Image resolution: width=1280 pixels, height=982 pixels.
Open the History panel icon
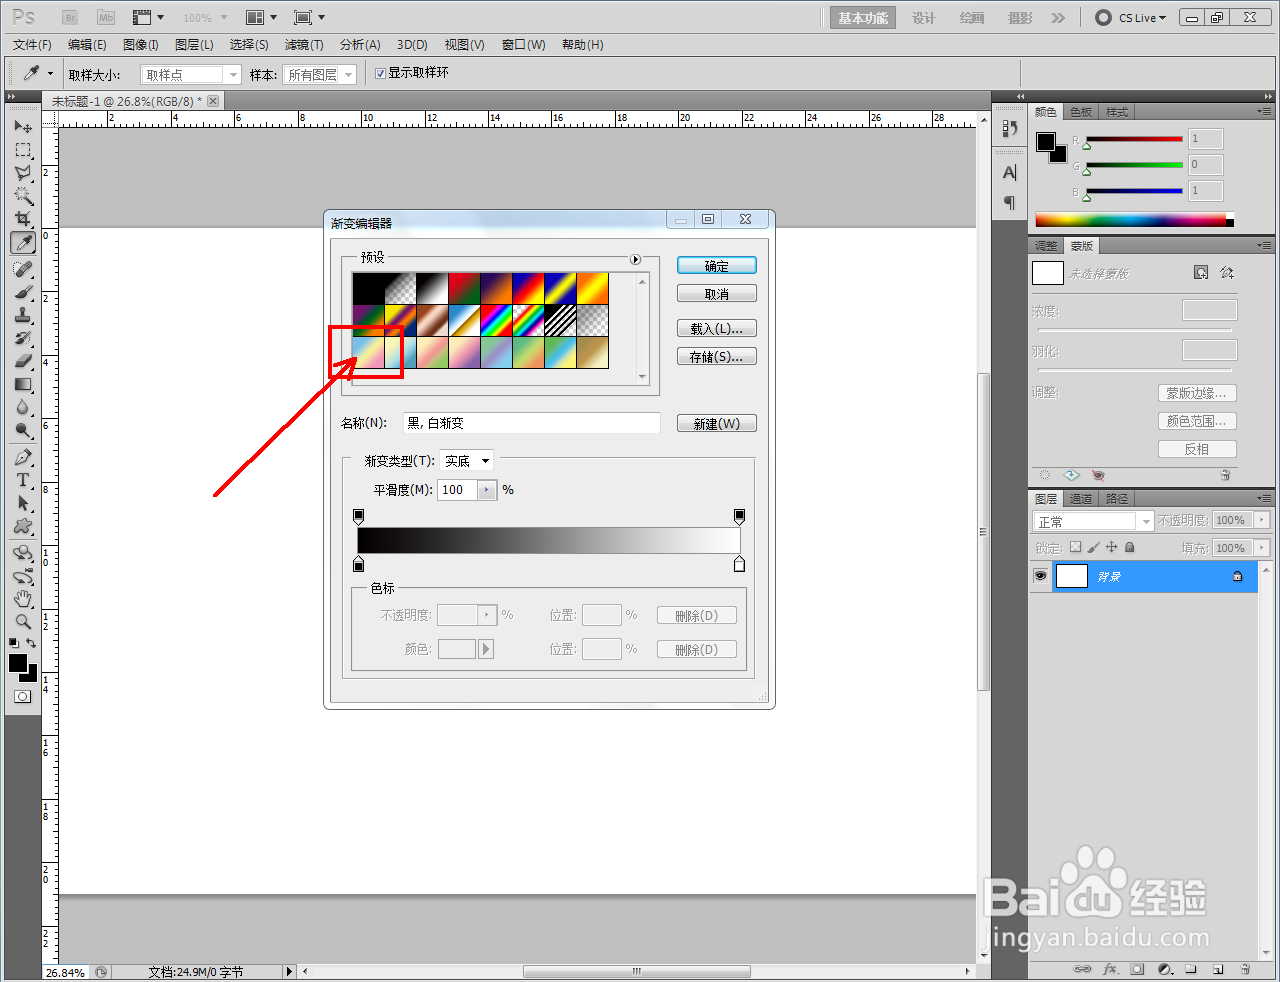1010,129
